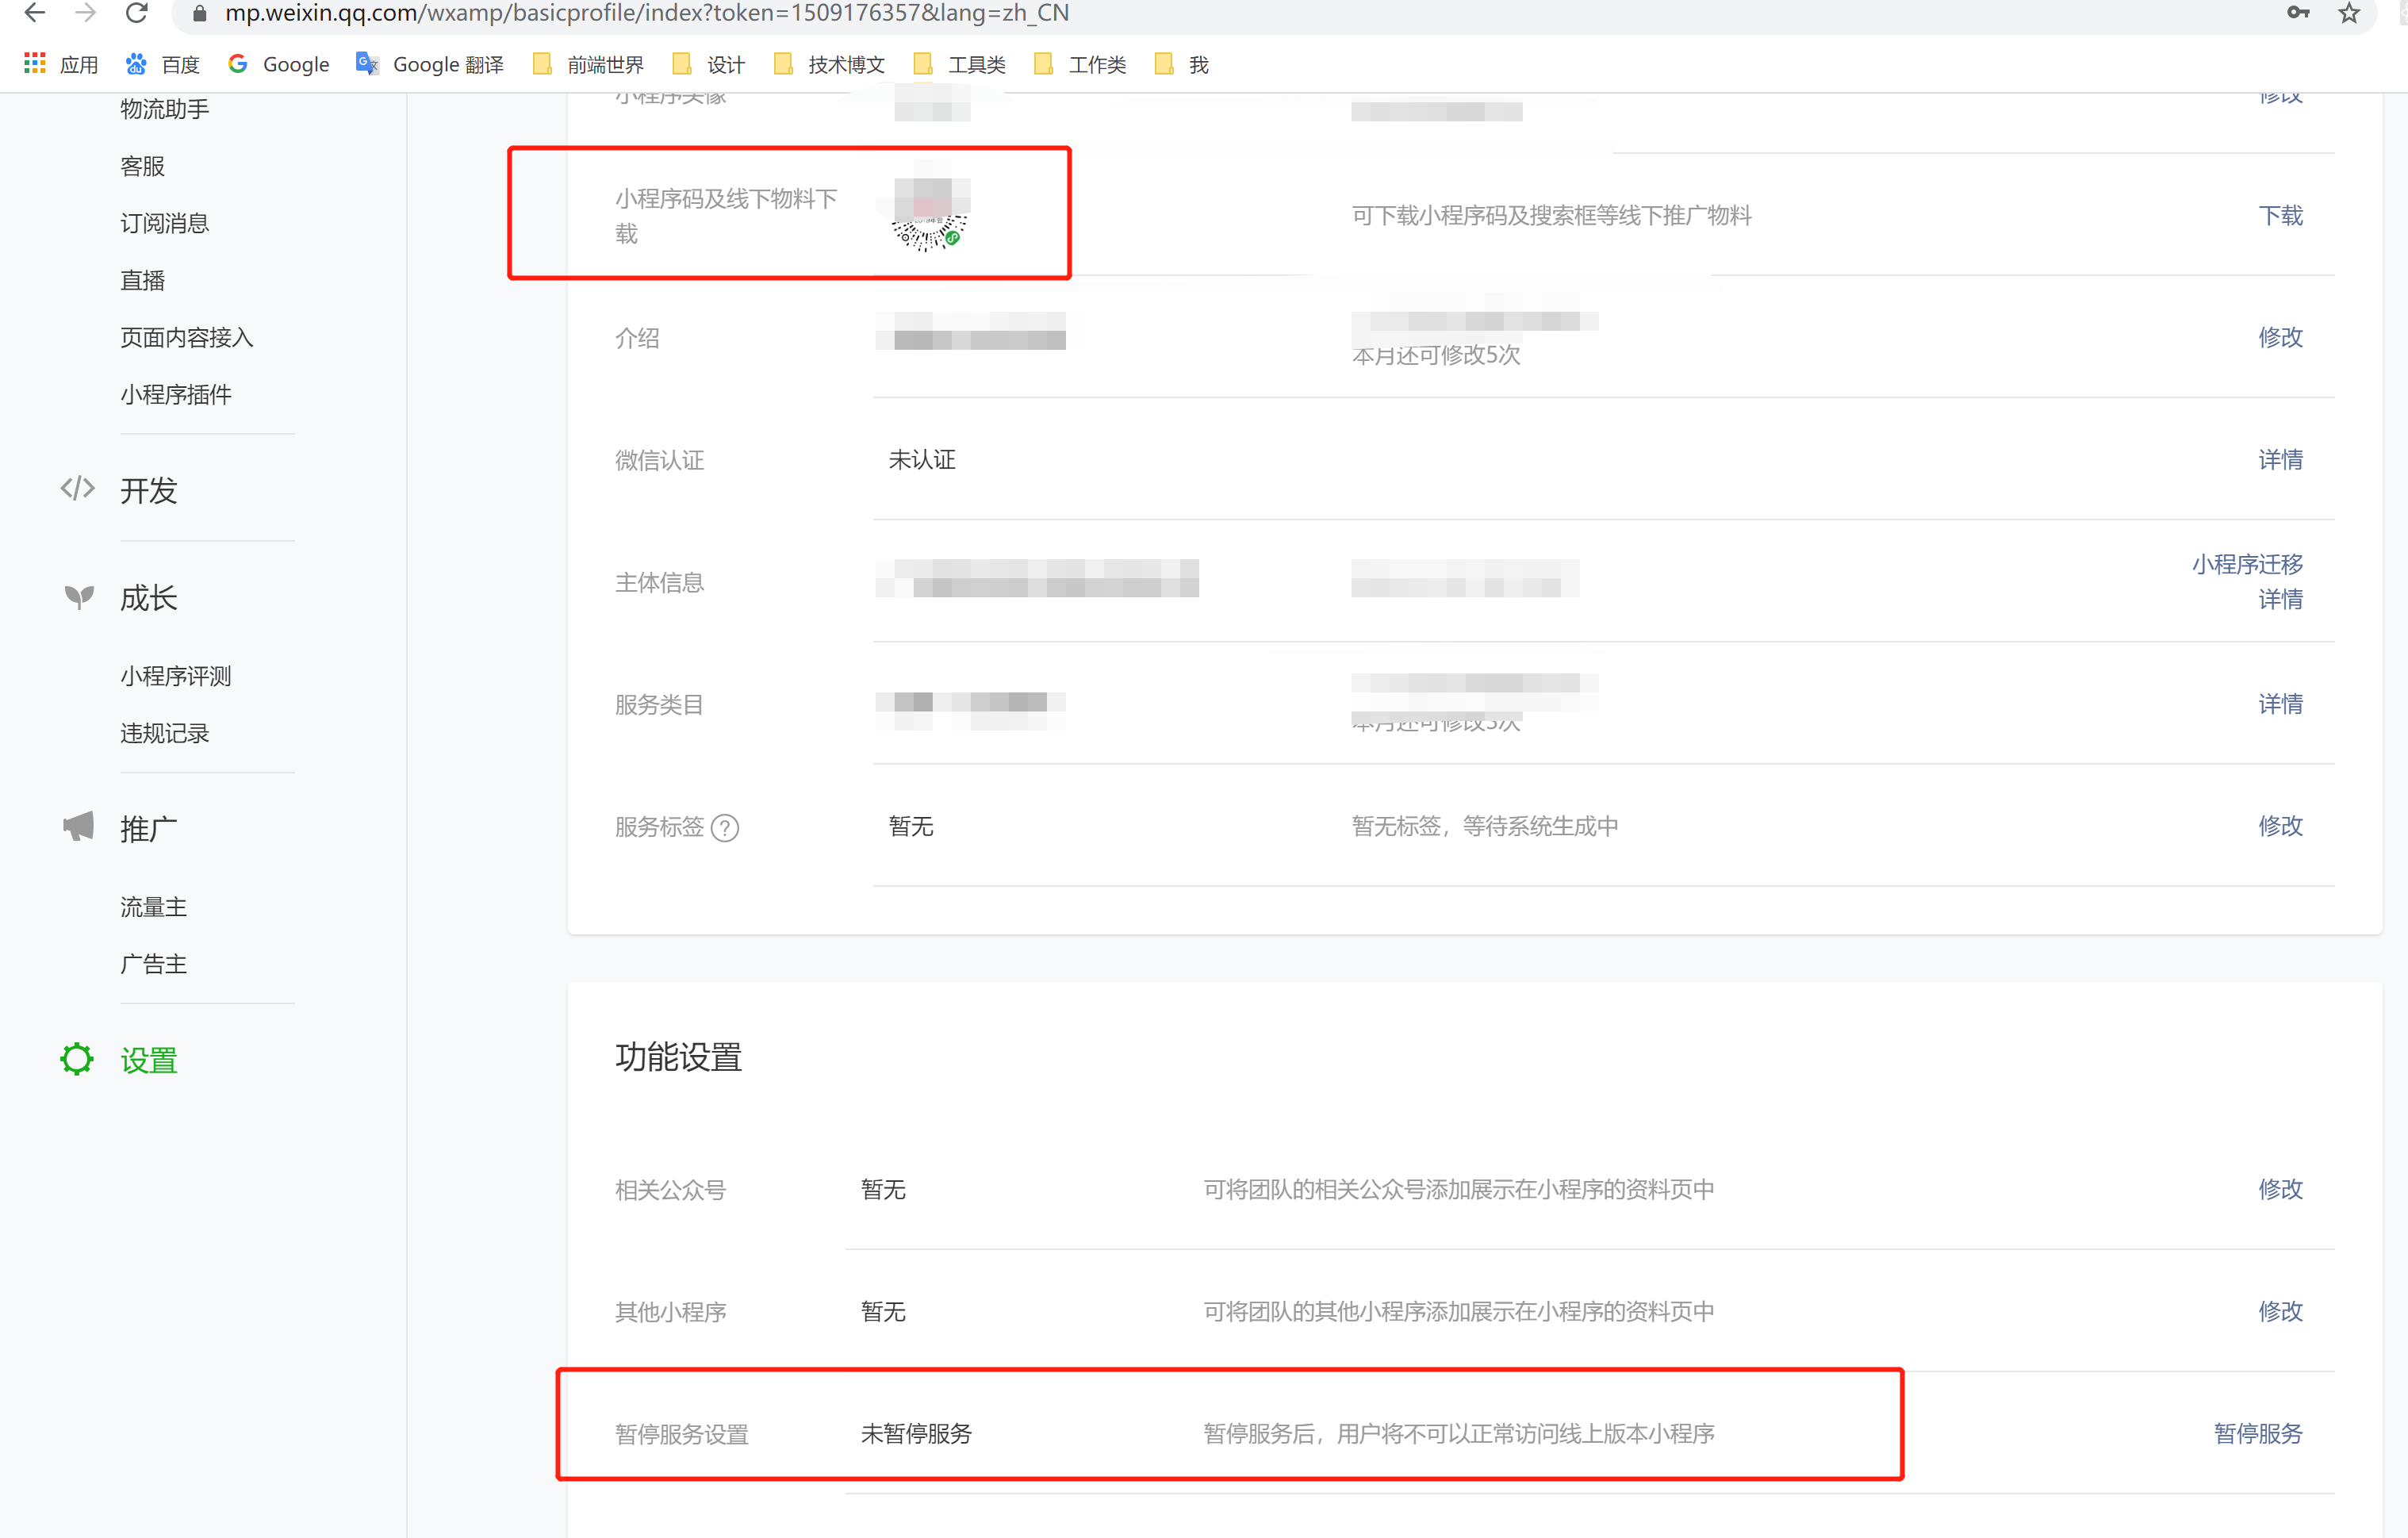This screenshot has width=2408, height=1538.
Task: Select 小程序插件 in the sidebar menu
Action: click(176, 394)
